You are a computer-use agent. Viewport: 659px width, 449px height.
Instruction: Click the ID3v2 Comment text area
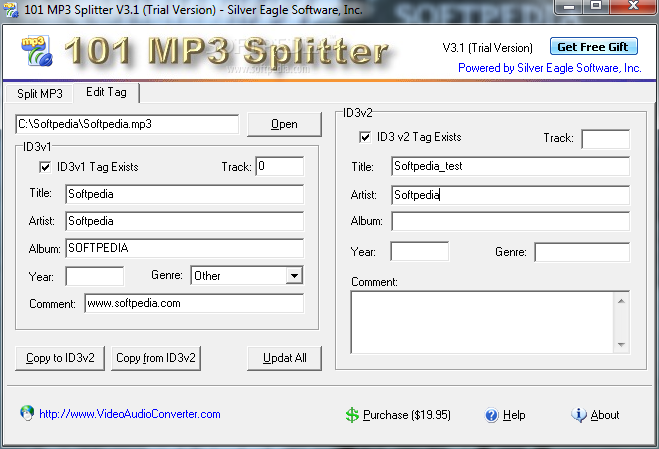482,322
